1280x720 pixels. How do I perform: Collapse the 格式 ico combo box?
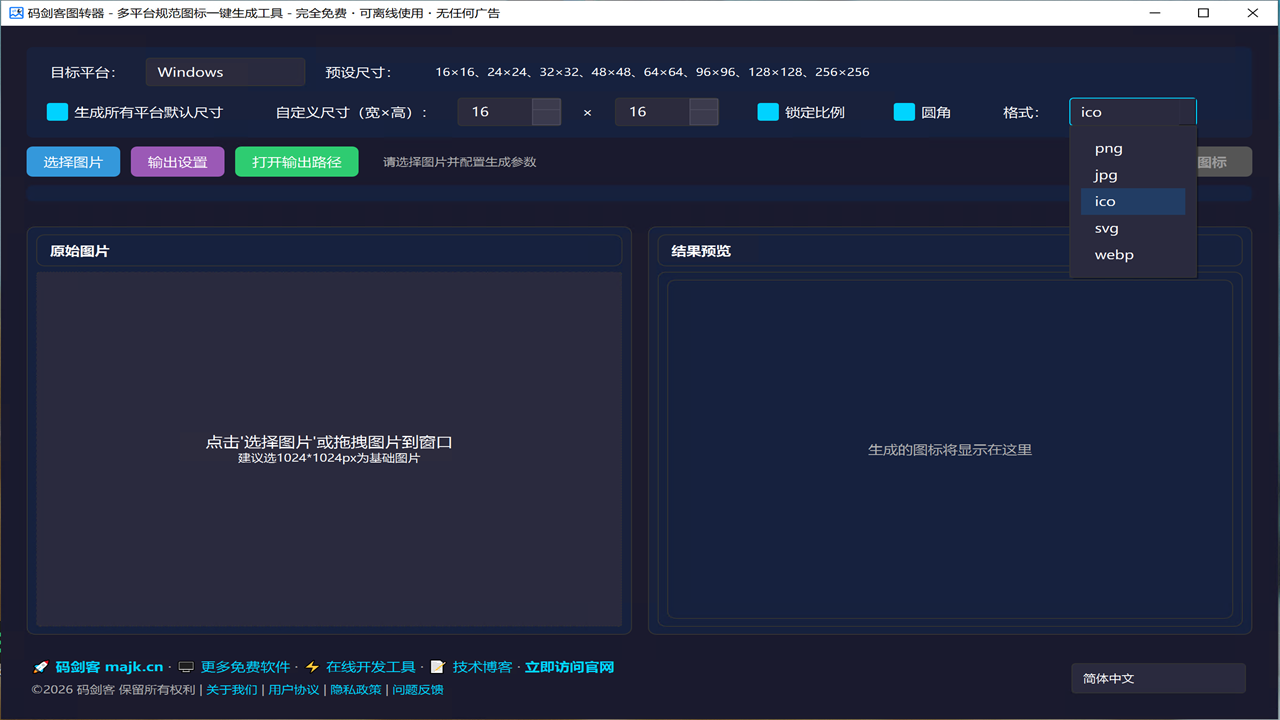1133,112
